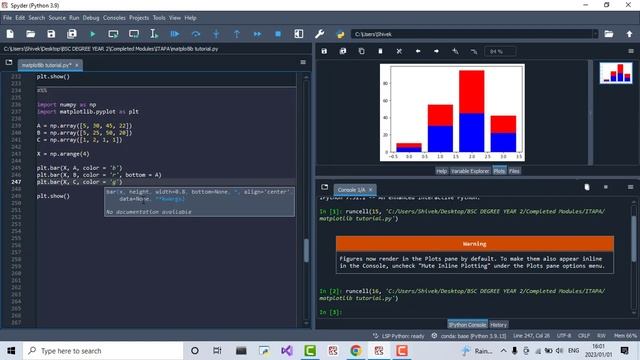The image size is (640, 360).
Task: Run cell and advance icon
Action: click(x=134, y=34)
